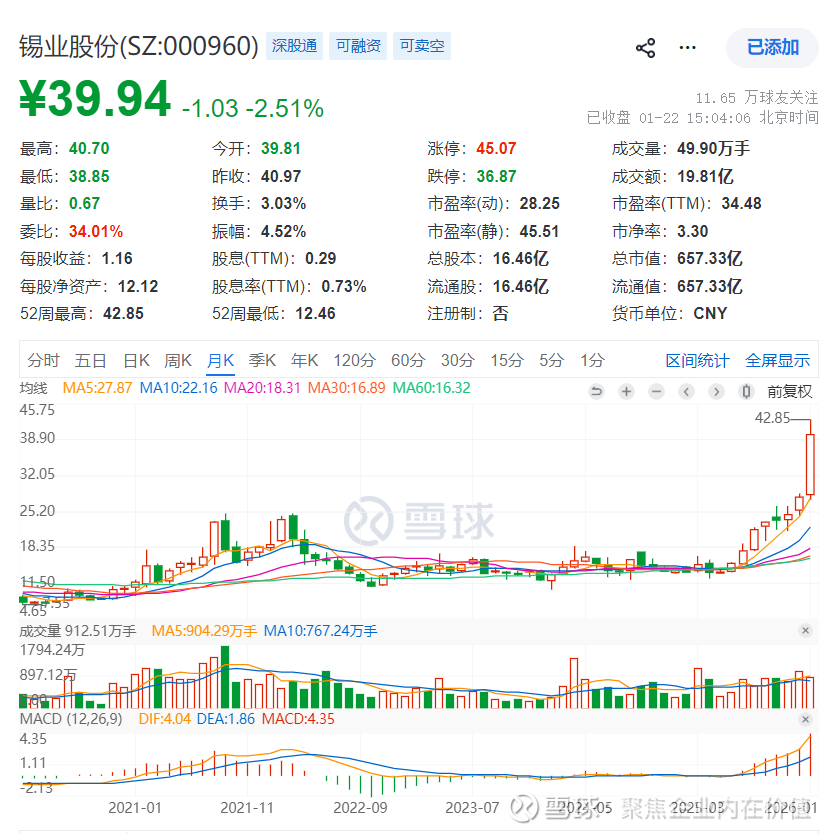This screenshot has width=836, height=834.
Task: Click the MACD (12,26,9) label
Action: pos(71,719)
